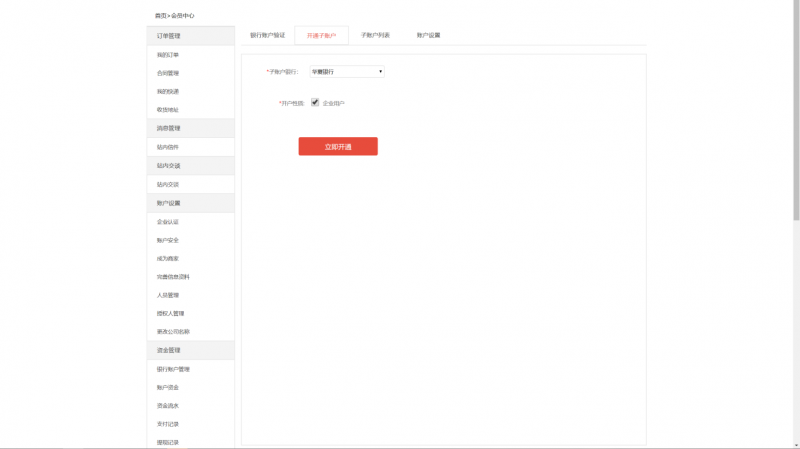Viewport: 800px width, 449px height.
Task: Open 资金流水 in the sidebar
Action: pyautogui.click(x=168, y=406)
